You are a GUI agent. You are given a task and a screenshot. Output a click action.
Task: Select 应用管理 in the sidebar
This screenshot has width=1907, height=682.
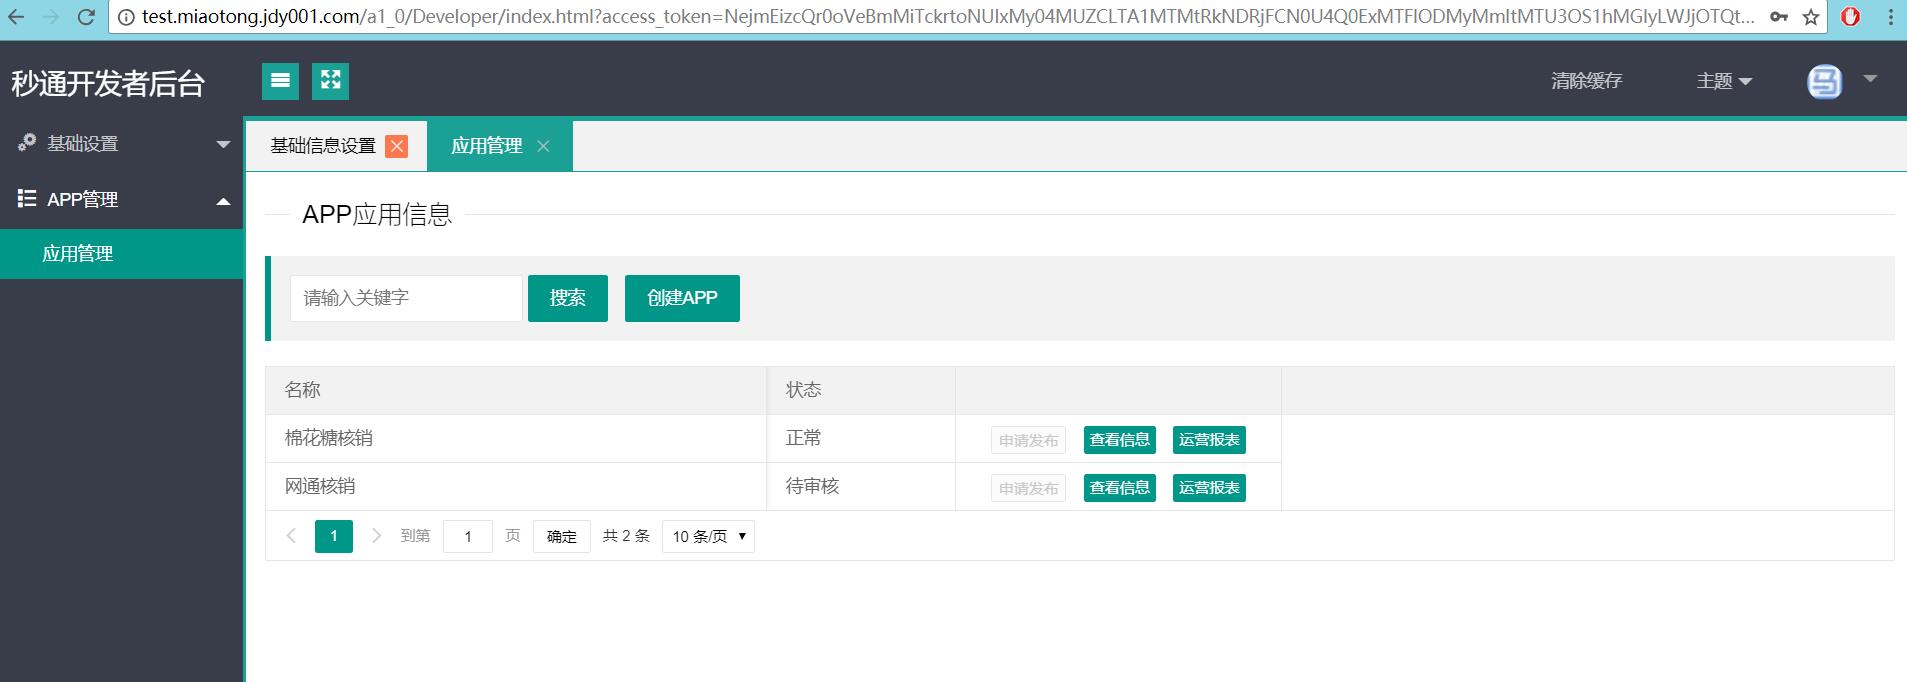78,254
